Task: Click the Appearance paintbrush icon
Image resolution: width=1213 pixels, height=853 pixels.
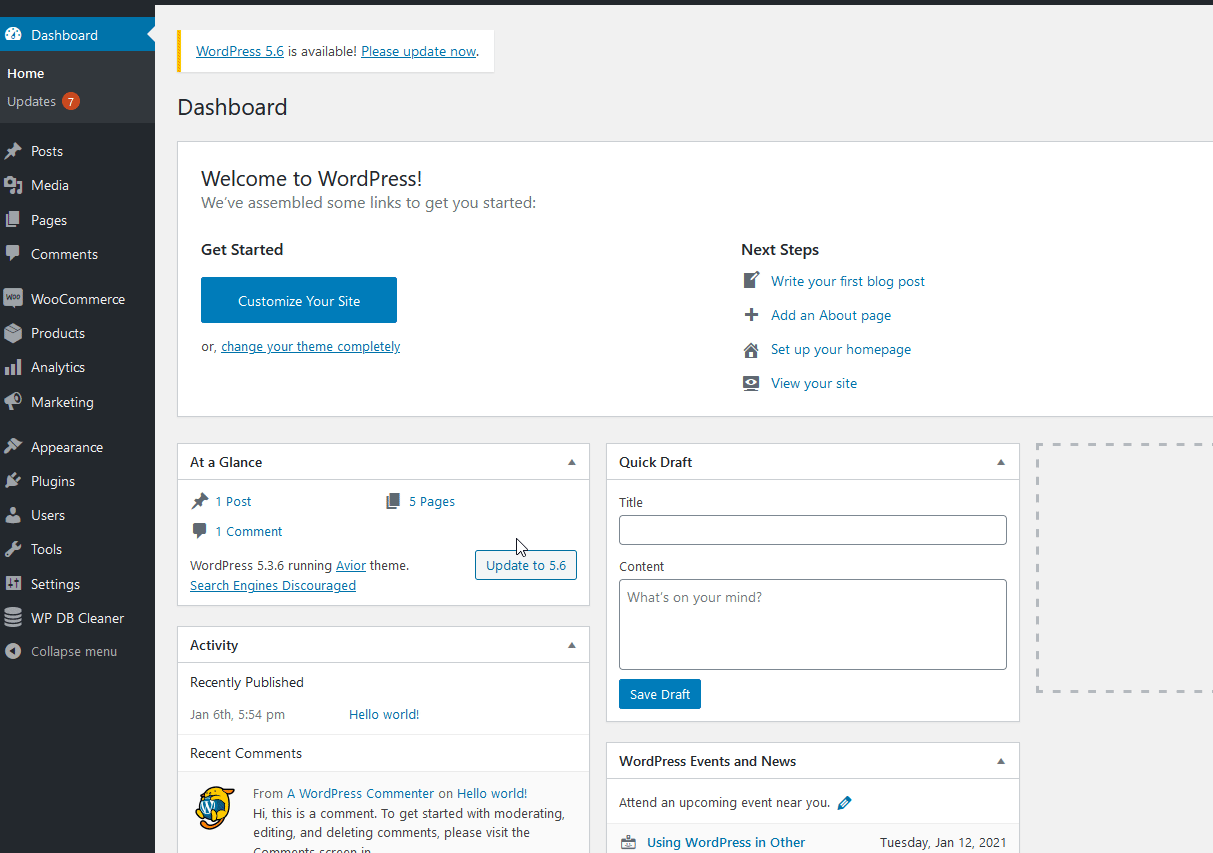Action: [13, 447]
